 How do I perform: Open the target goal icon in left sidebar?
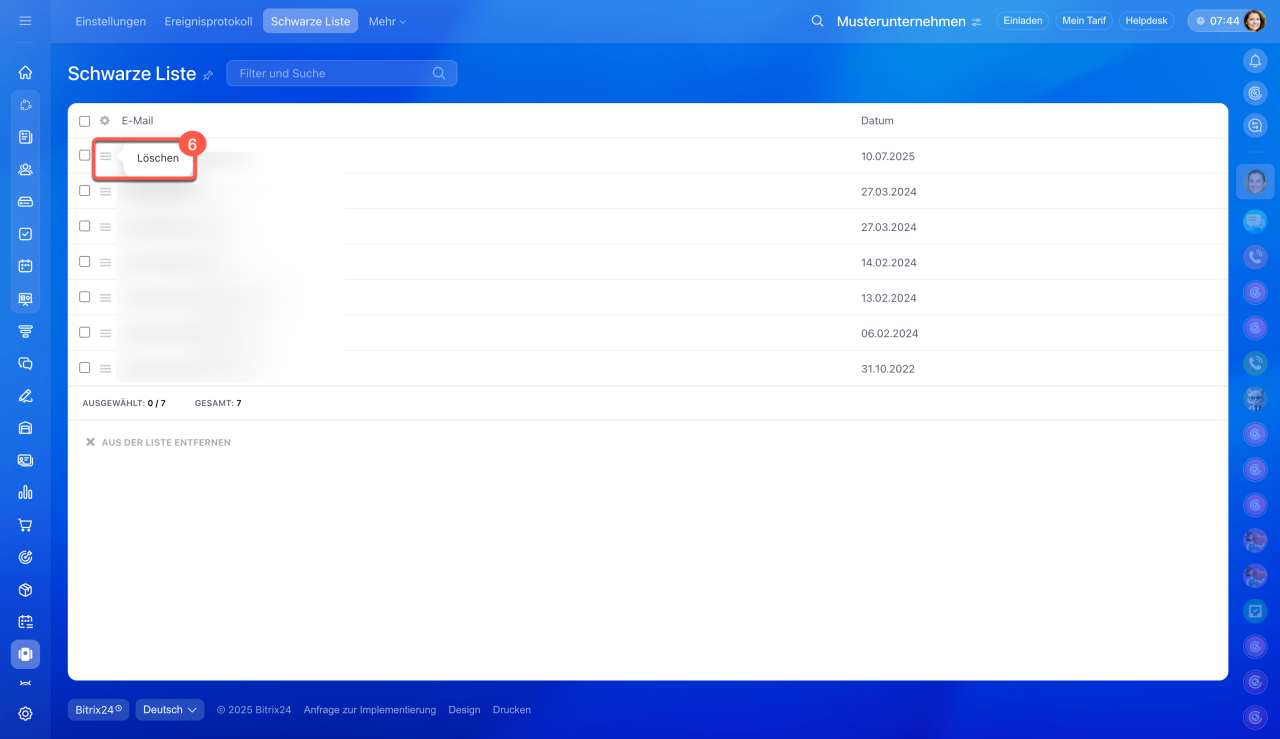(x=25, y=557)
